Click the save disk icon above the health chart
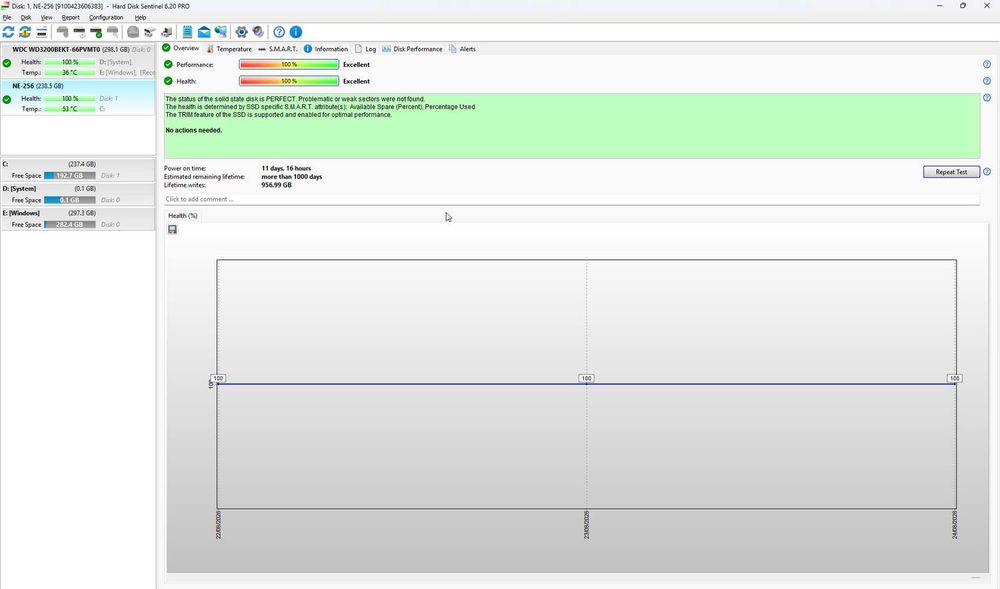1000x589 pixels. tap(172, 229)
